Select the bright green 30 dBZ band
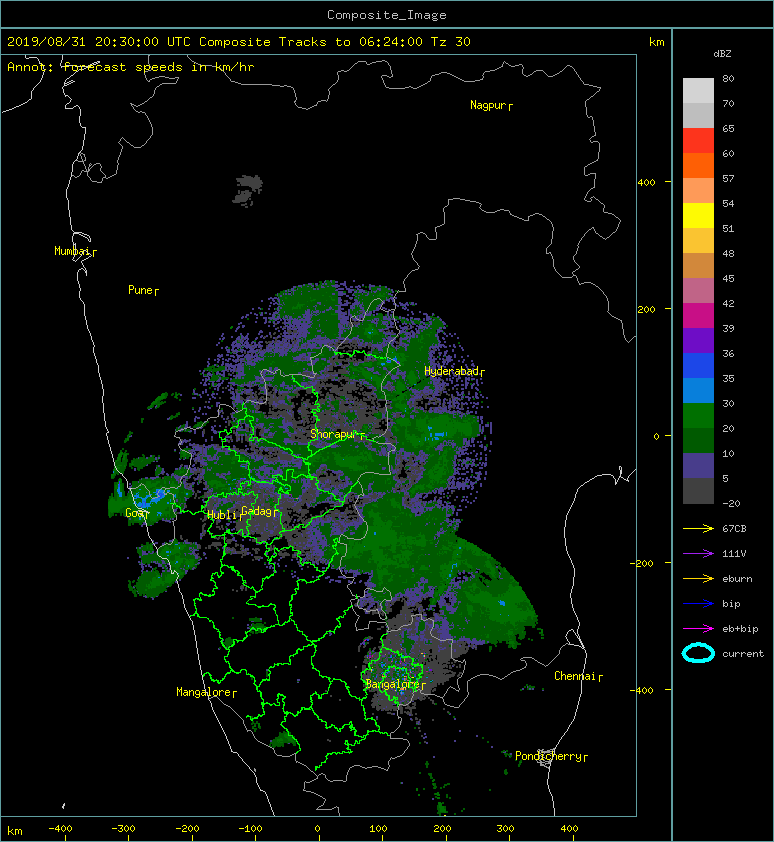The height and width of the screenshot is (842, 774). (698, 415)
